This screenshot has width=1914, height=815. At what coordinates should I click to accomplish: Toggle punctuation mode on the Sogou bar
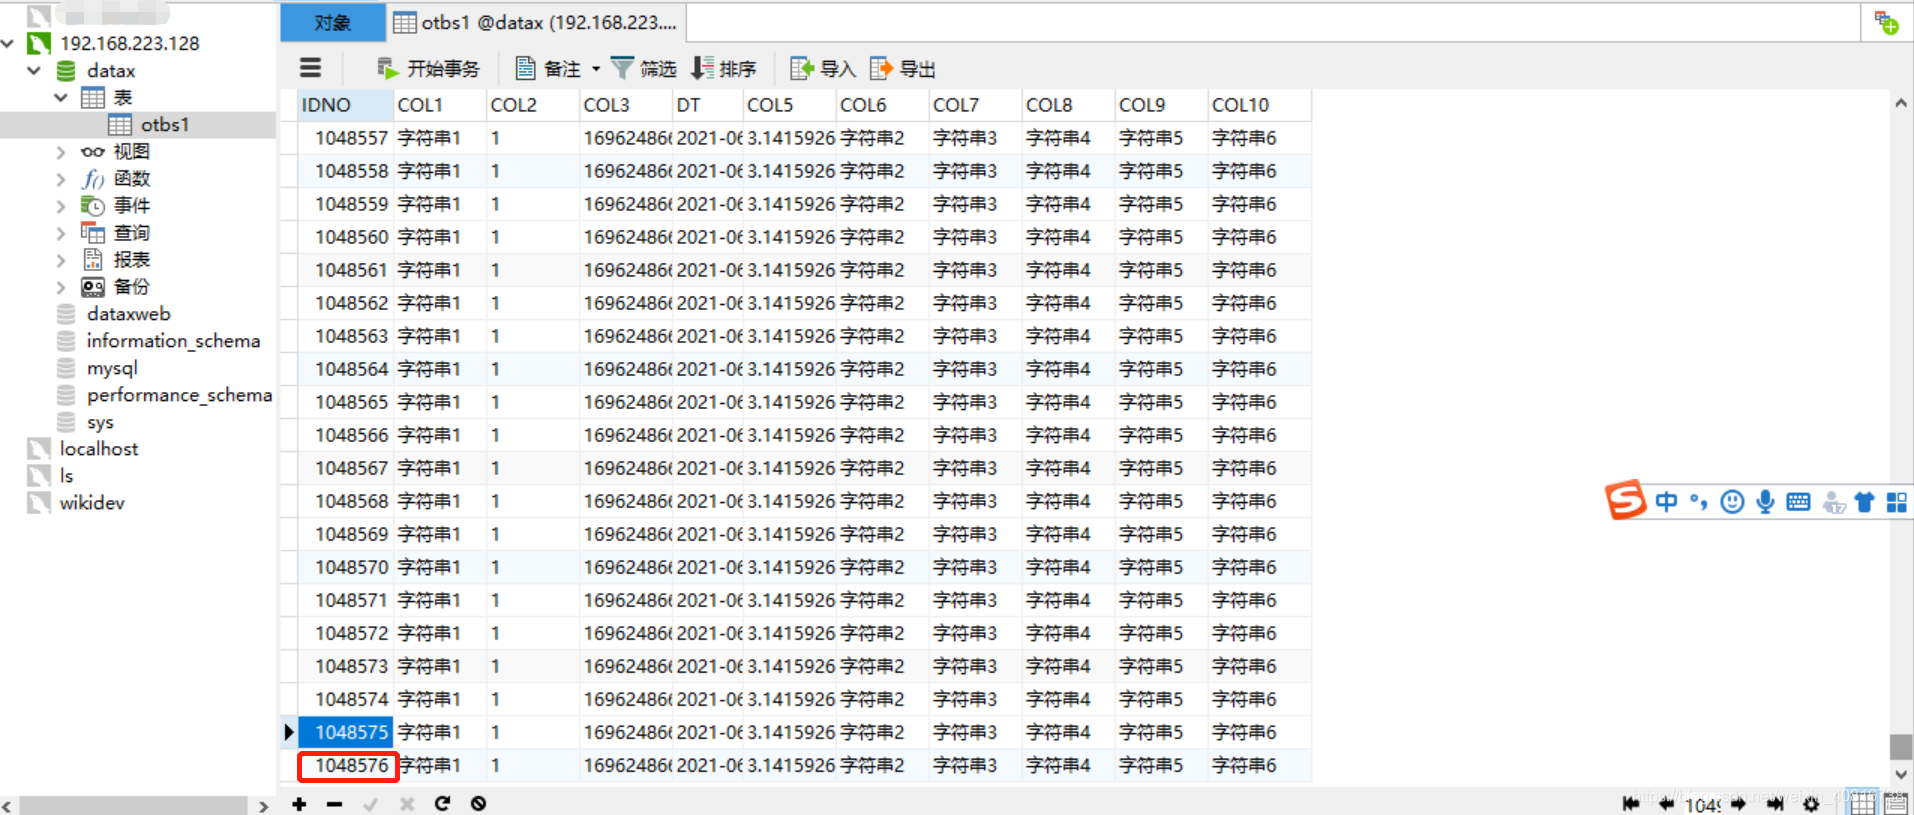click(1699, 502)
